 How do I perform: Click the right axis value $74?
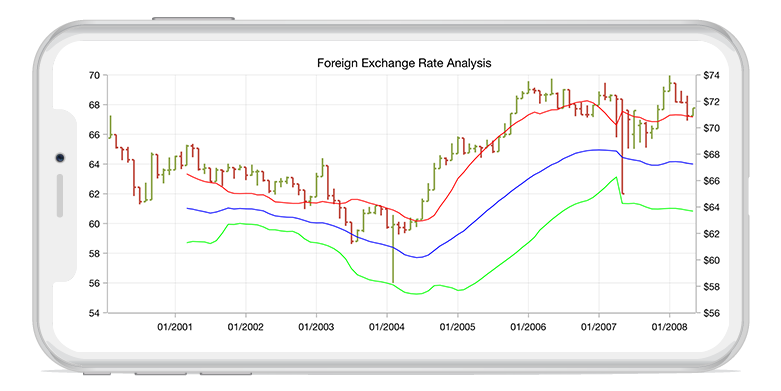pyautogui.click(x=711, y=76)
